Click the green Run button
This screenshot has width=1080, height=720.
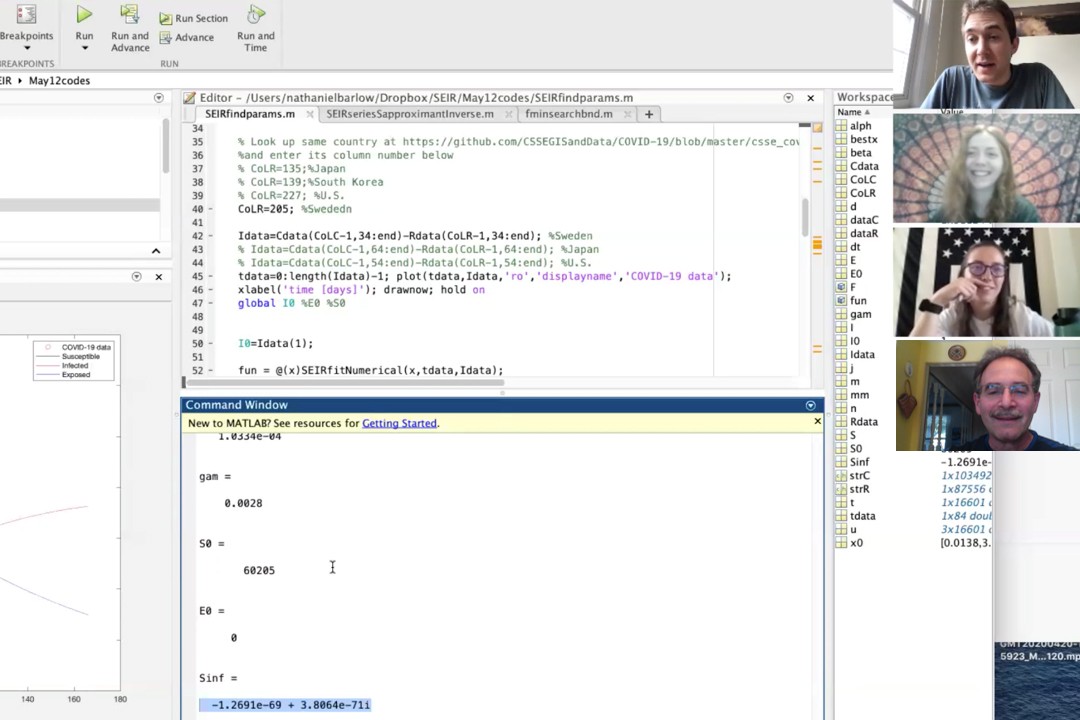pos(84,15)
